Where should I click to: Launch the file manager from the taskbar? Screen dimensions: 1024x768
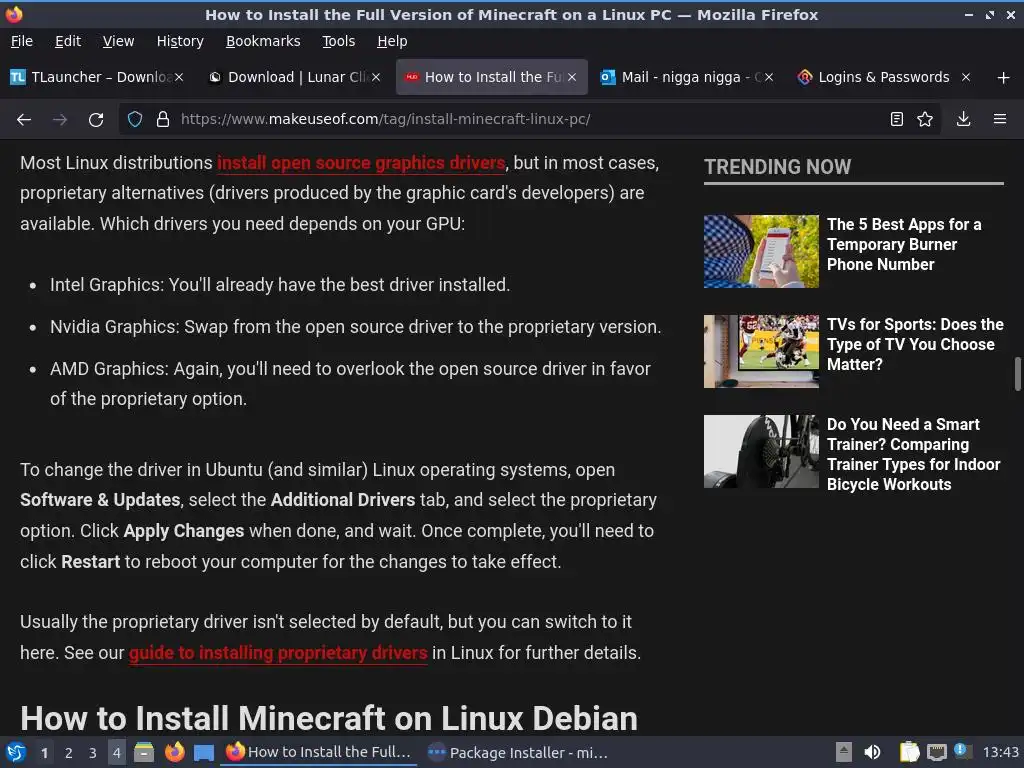pos(144,752)
